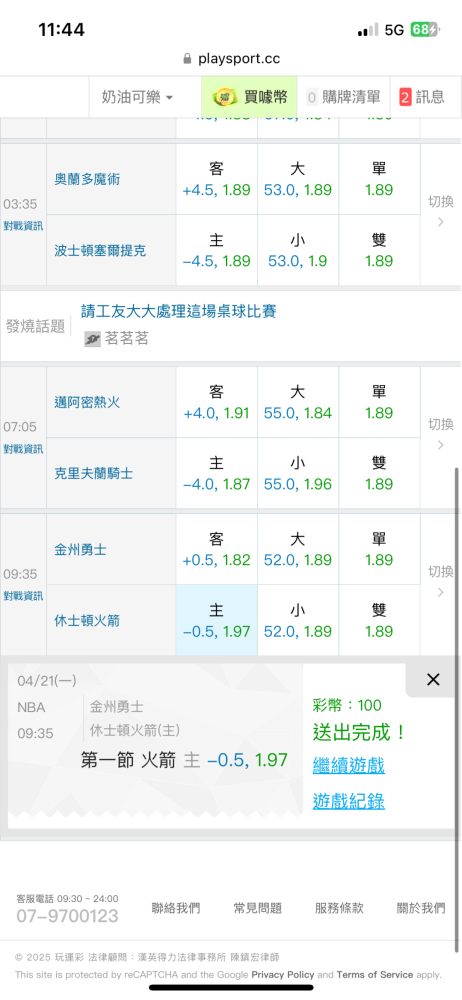
Task: Click the 茗茗茗 avatar icon
Action: click(93, 339)
